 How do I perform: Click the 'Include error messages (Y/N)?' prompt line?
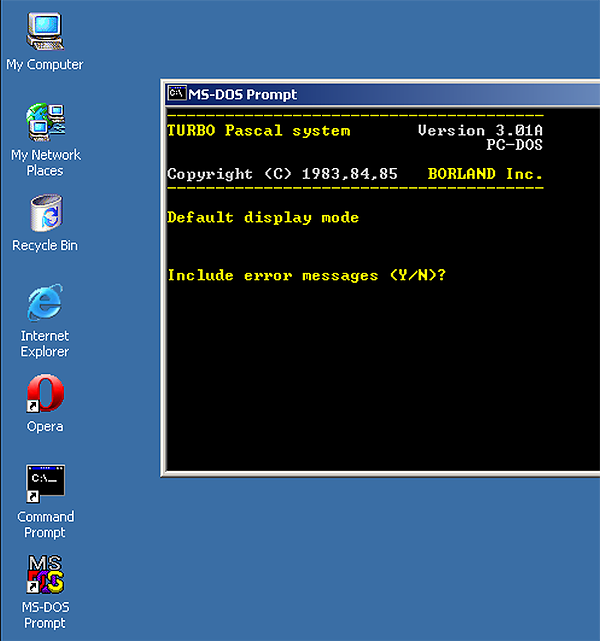(x=307, y=275)
